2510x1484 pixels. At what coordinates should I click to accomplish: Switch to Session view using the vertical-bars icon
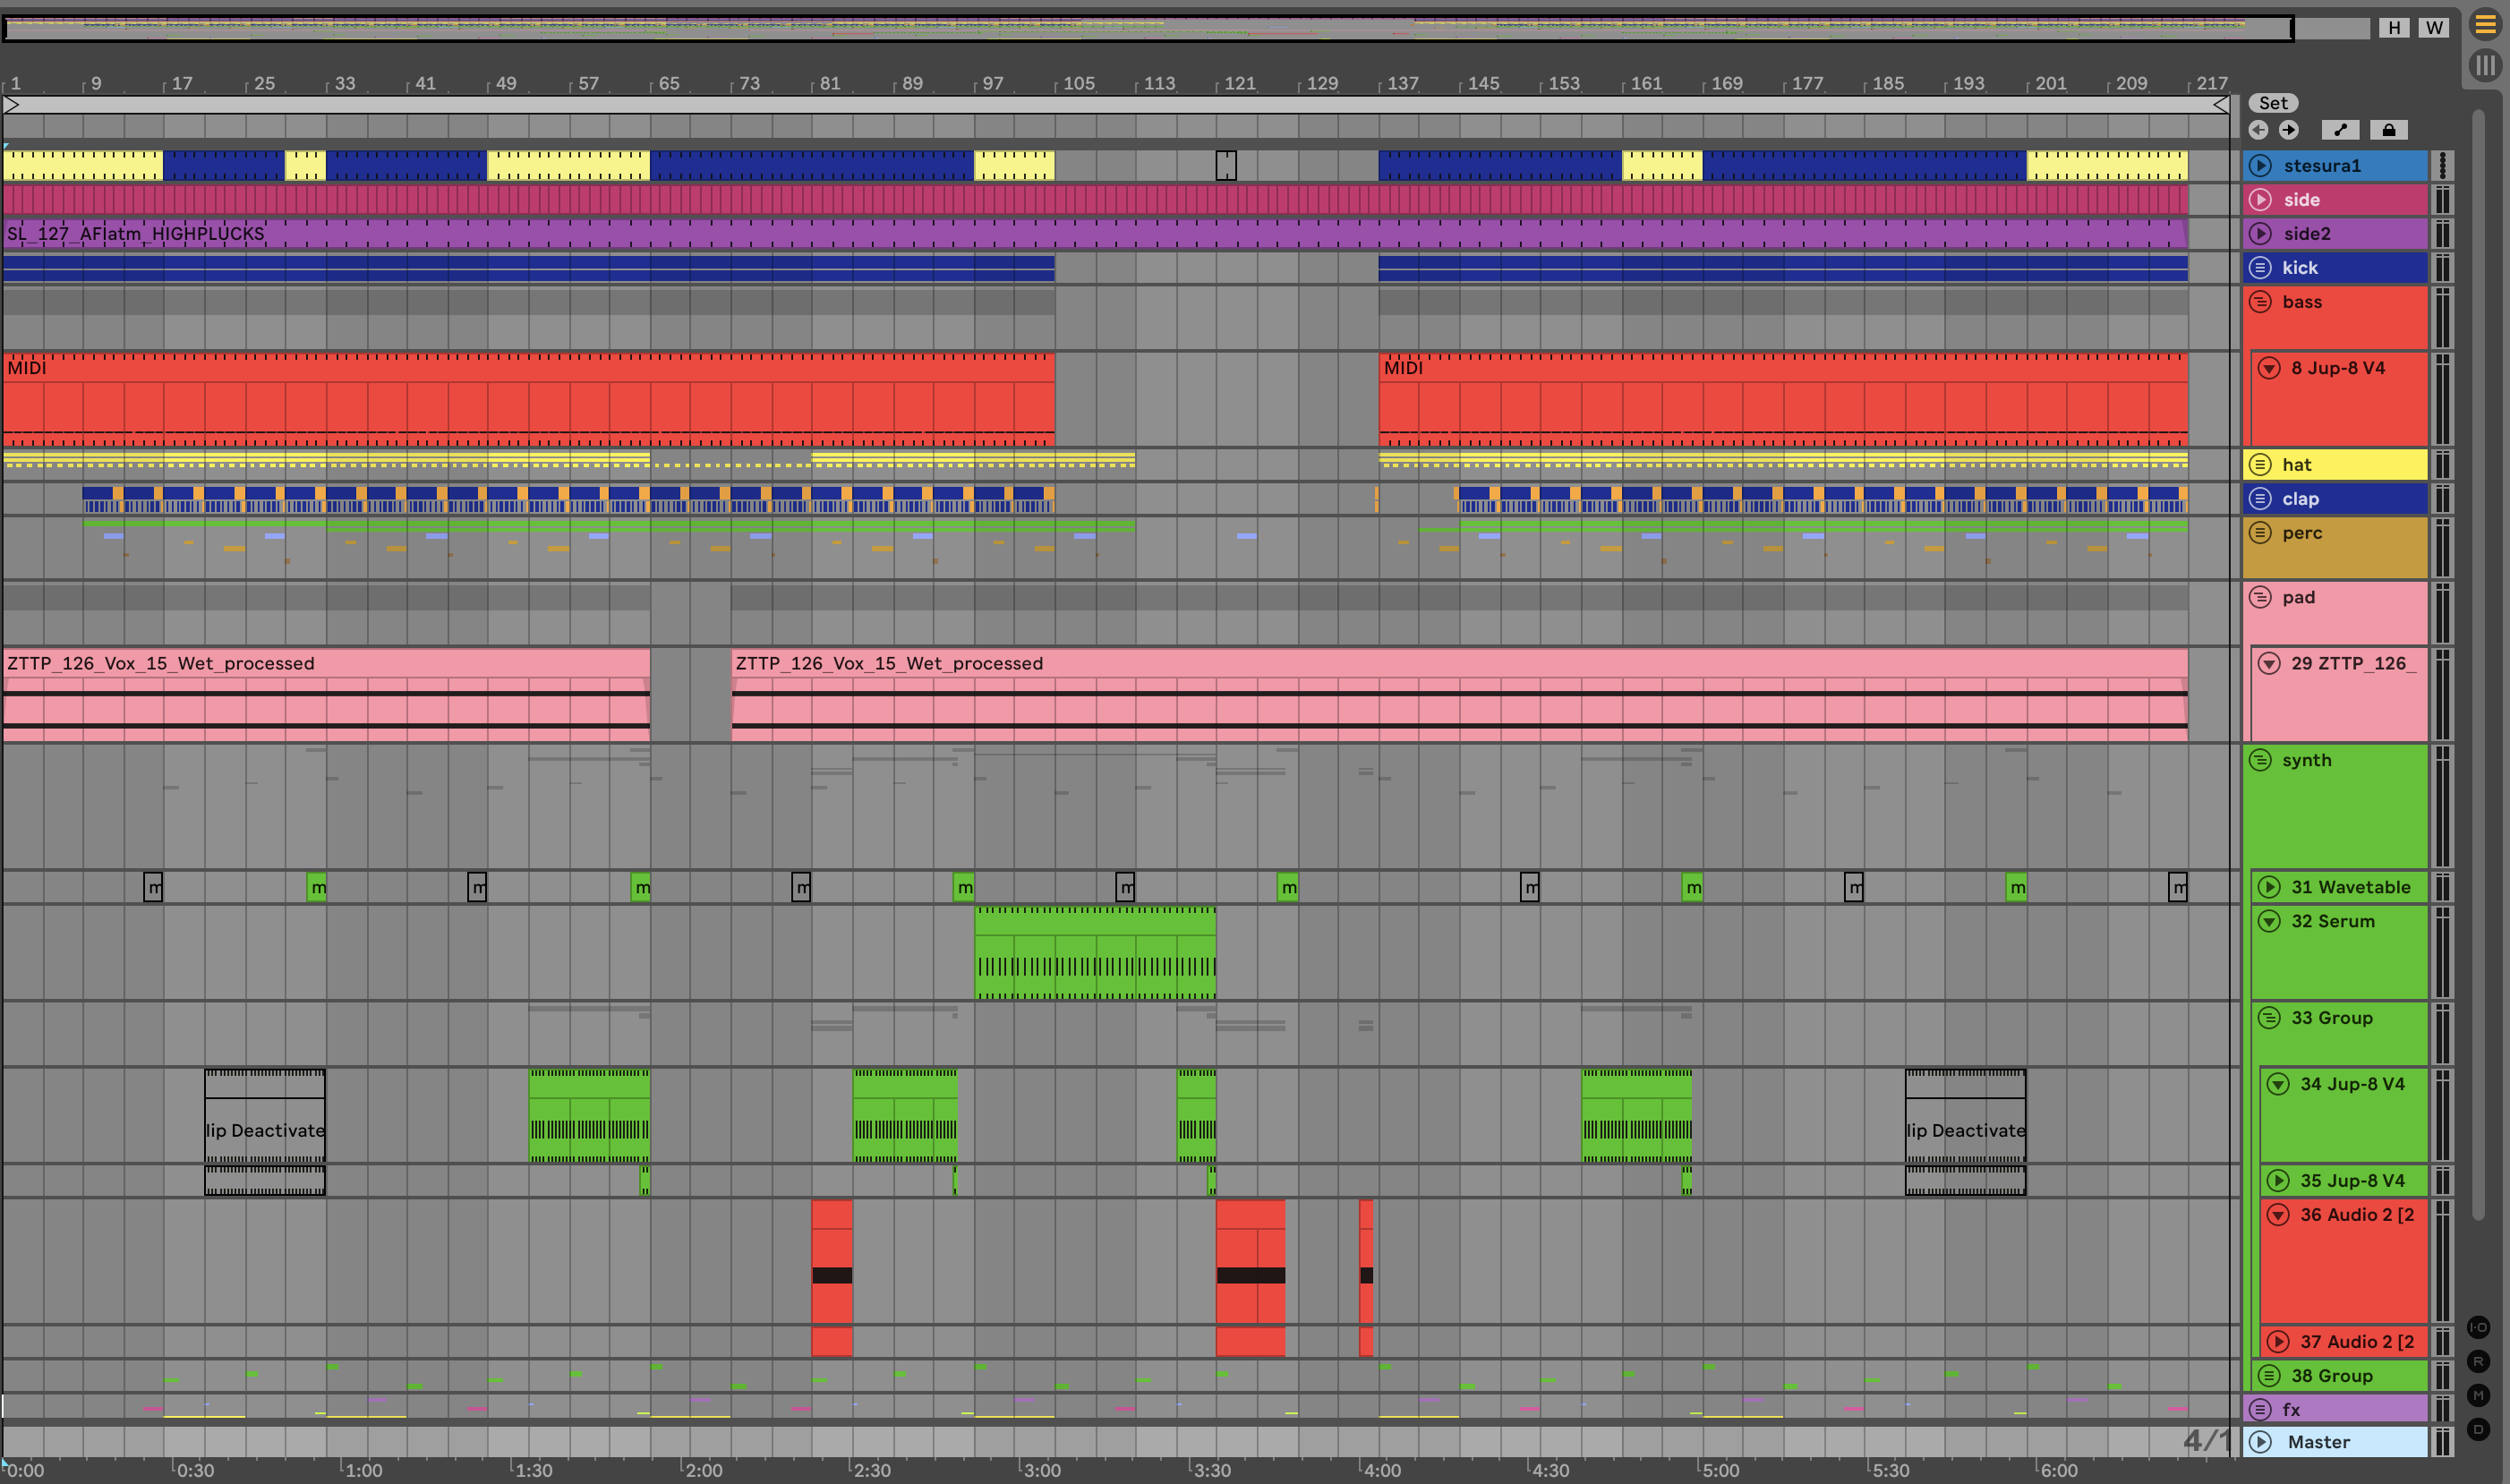click(2485, 66)
